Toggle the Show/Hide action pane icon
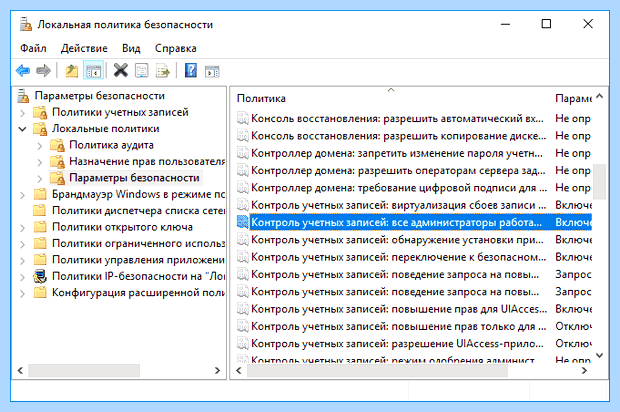This screenshot has width=620, height=412. pyautogui.click(x=212, y=72)
